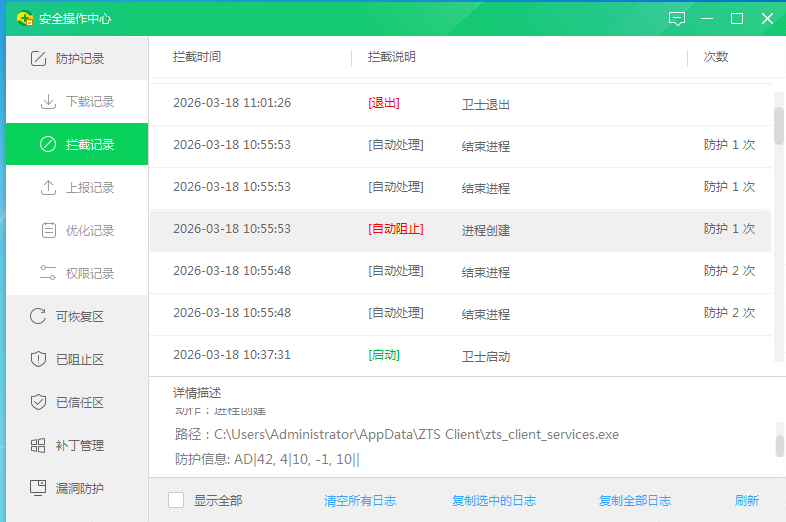Click 复制选中的日志 link
This screenshot has height=522, width=786.
point(494,500)
